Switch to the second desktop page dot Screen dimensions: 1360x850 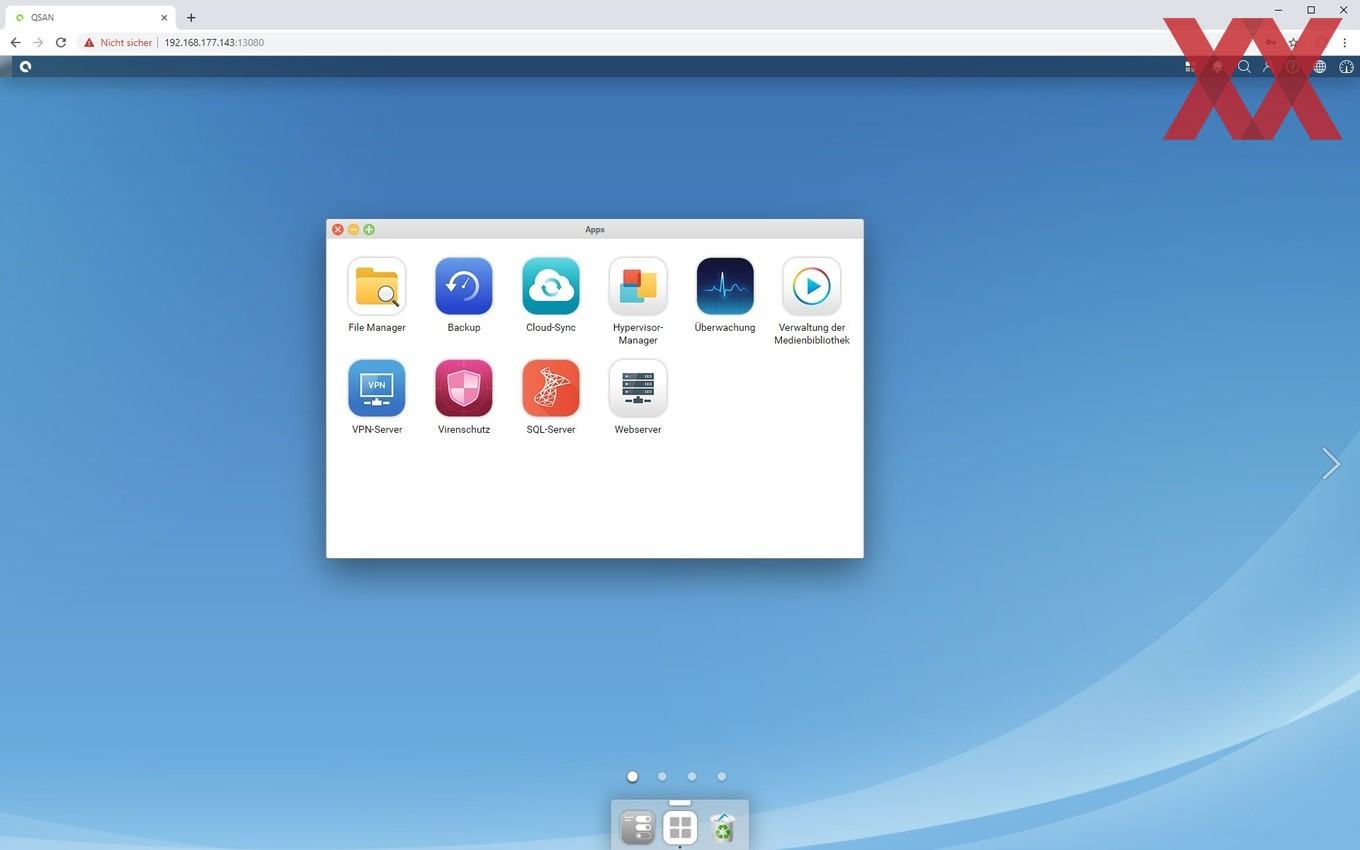click(x=662, y=776)
